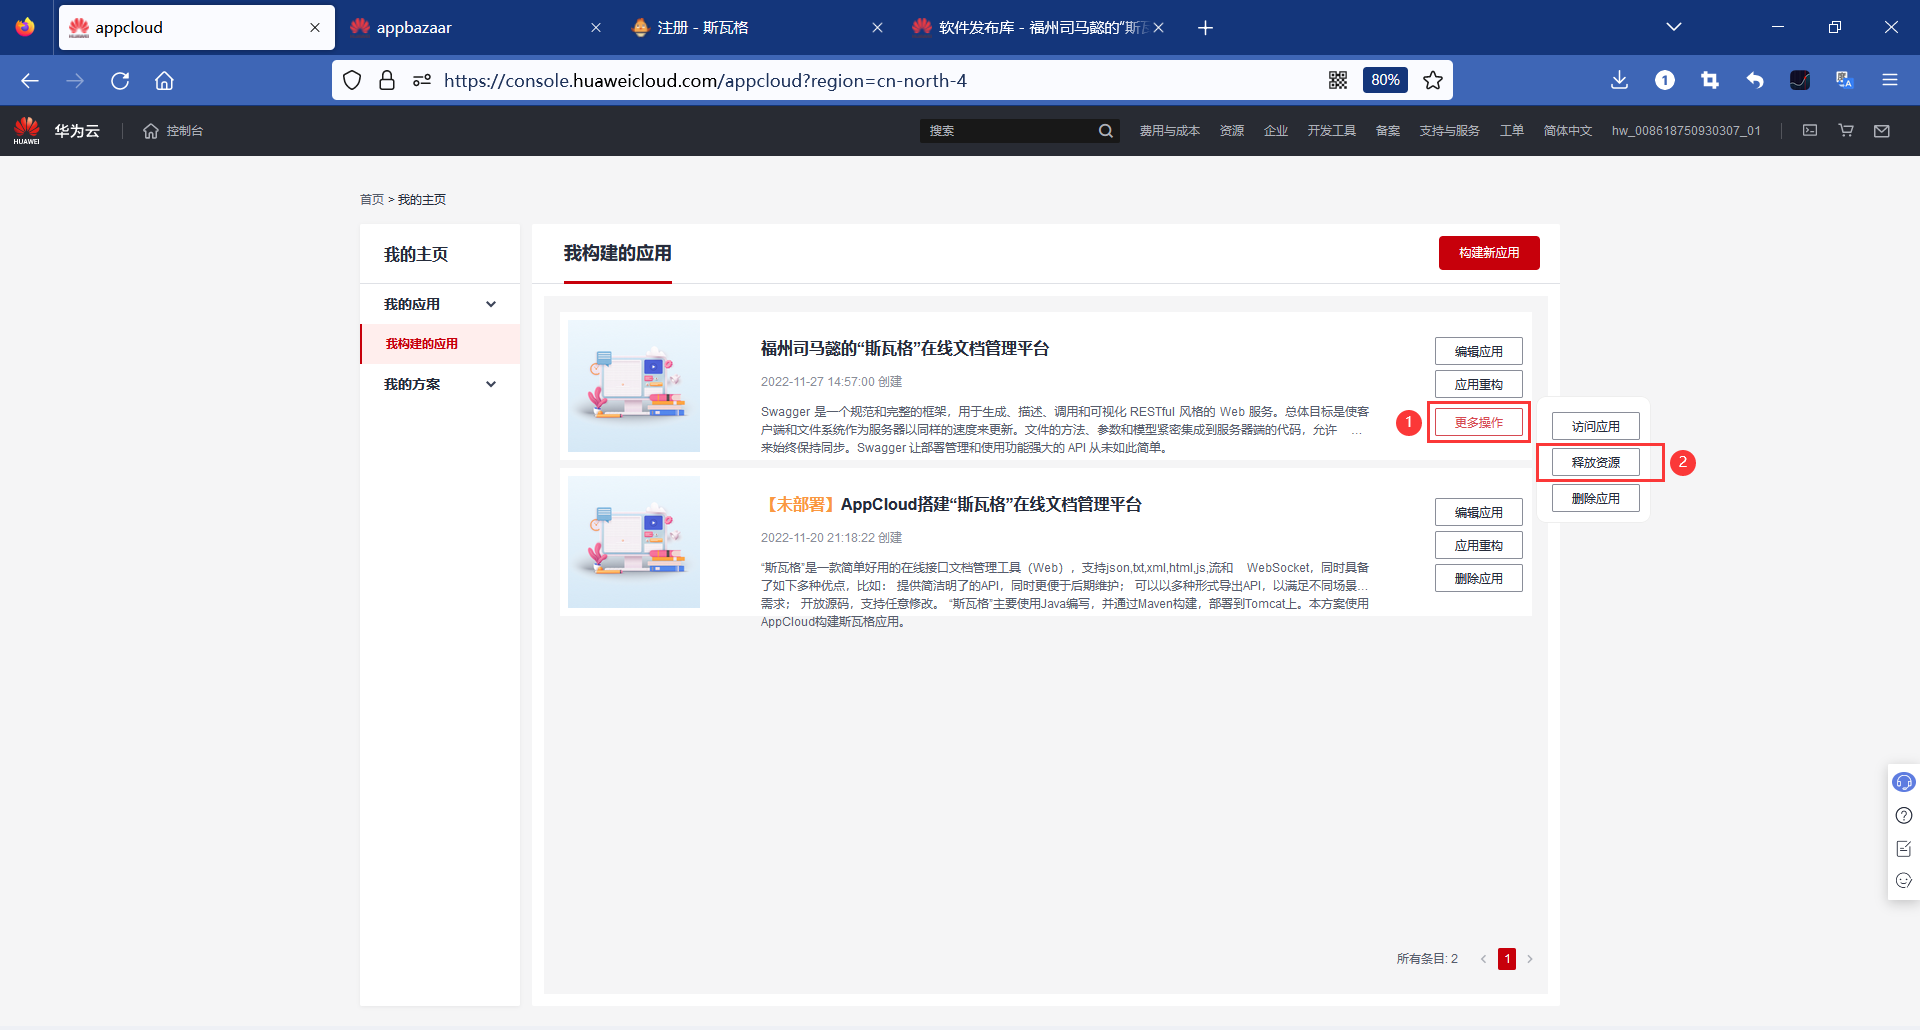
Task: Click the 福州司马懿 app thumbnail
Action: 634,386
